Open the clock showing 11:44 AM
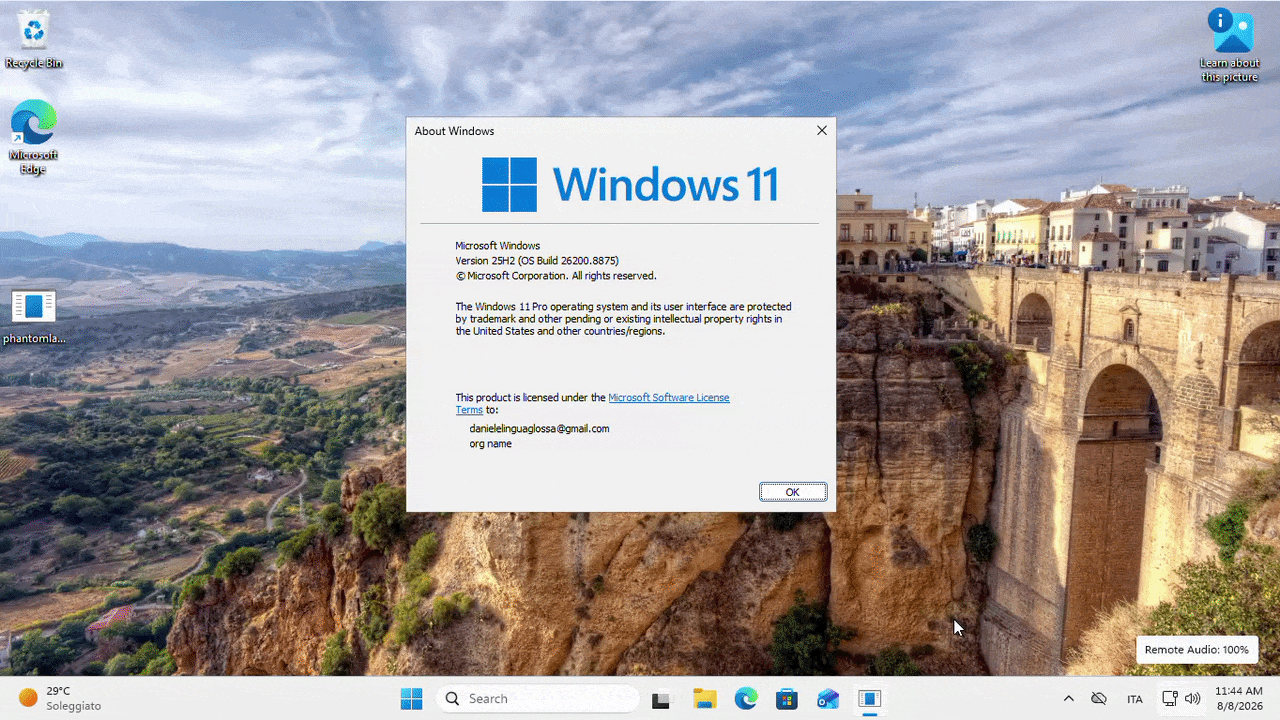 tap(1238, 699)
